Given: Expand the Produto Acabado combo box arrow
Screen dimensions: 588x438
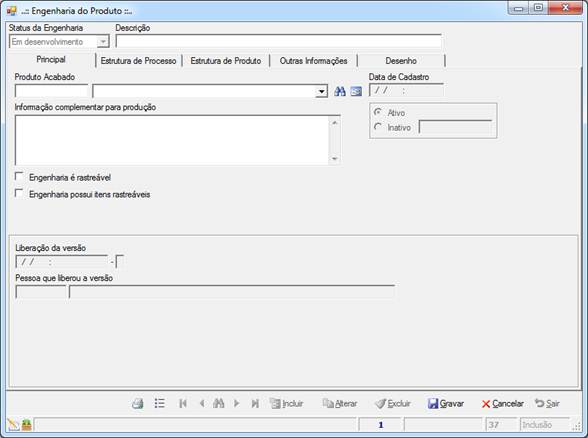Looking at the screenshot, I should 321,91.
